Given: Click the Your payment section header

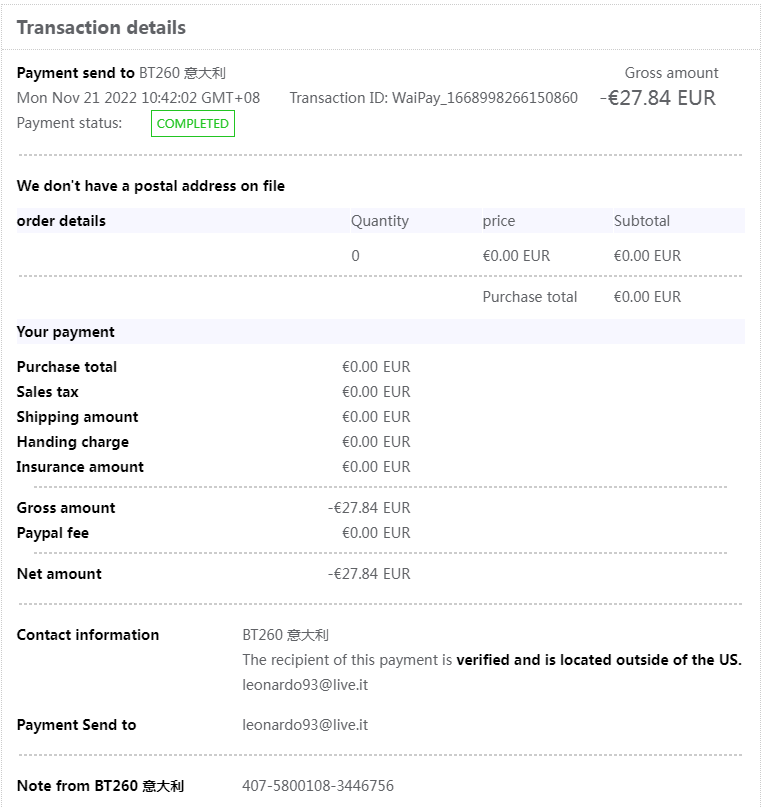Looking at the screenshot, I should pos(66,332).
